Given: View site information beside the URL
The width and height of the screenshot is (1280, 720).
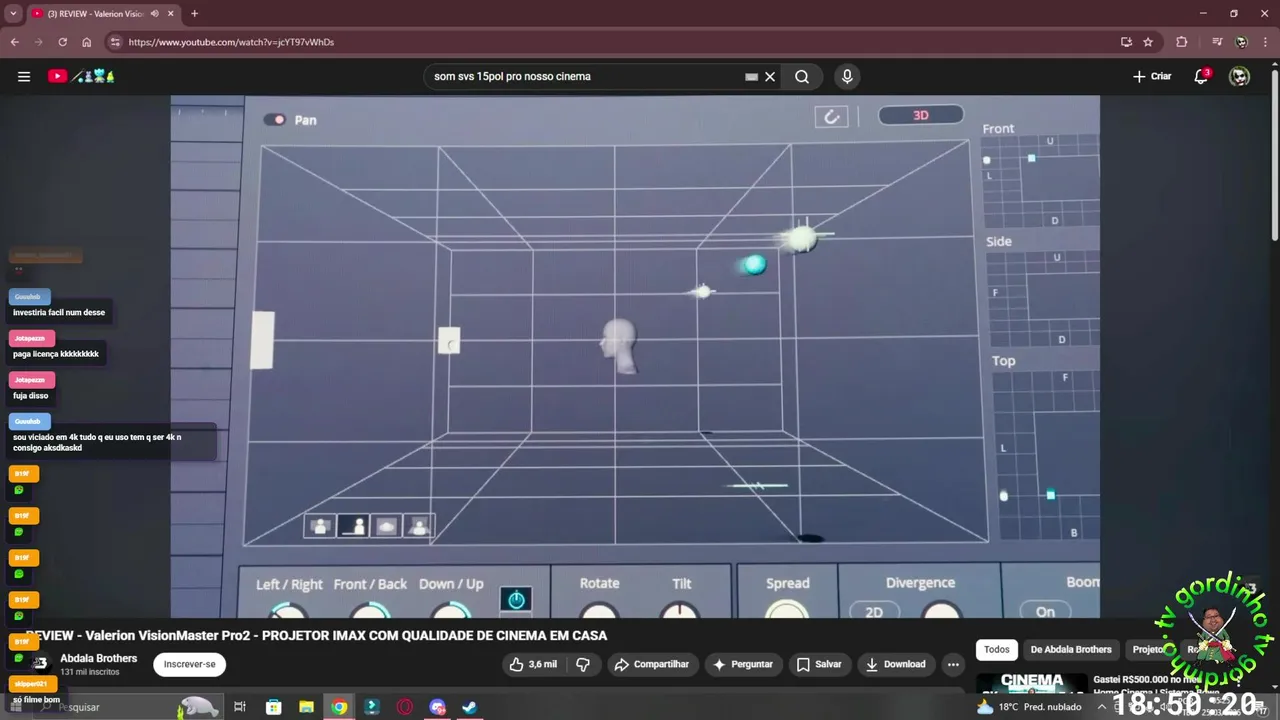Looking at the screenshot, I should point(115,42).
